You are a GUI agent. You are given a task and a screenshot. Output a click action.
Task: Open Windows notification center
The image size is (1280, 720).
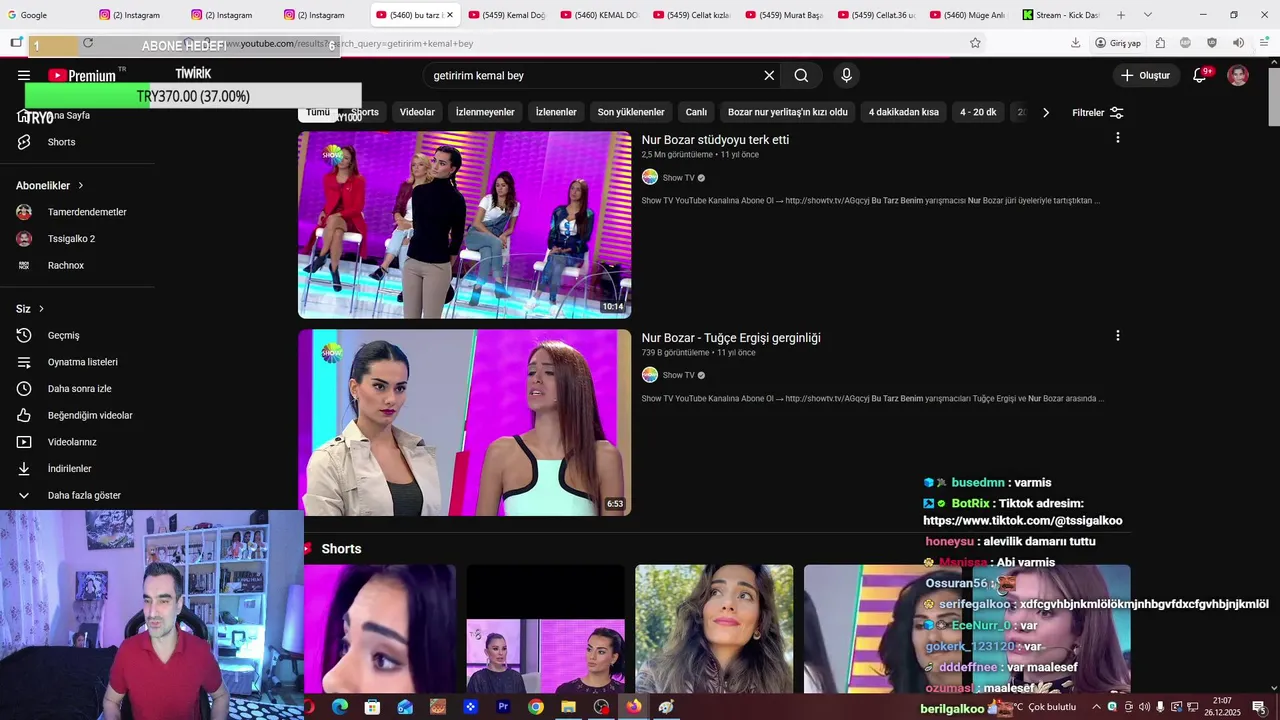[x=1259, y=707]
